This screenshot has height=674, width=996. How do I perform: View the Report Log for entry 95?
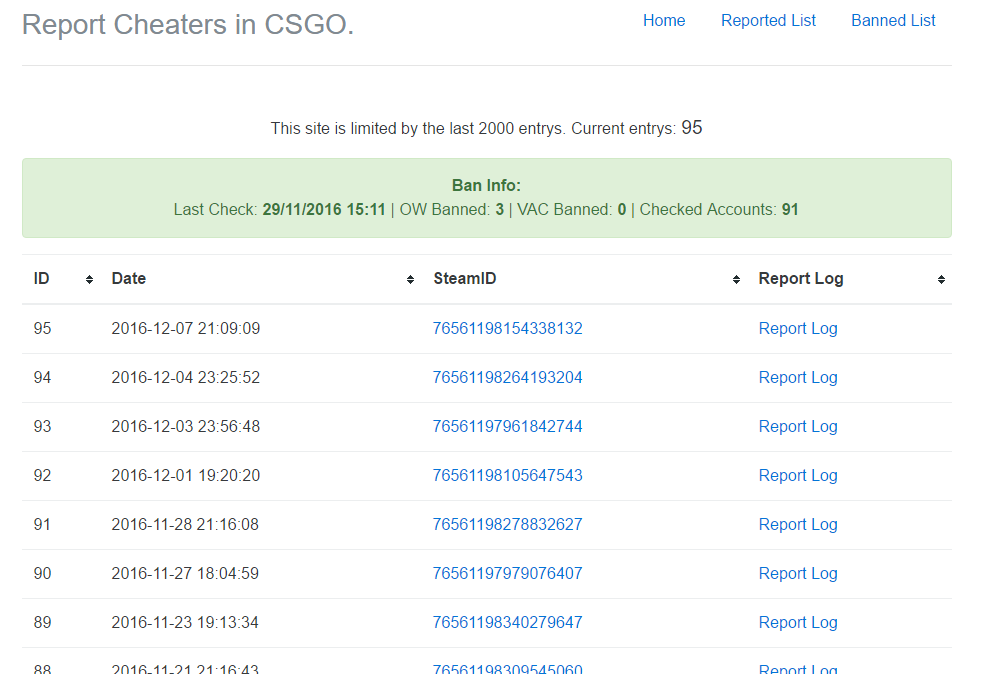click(798, 328)
